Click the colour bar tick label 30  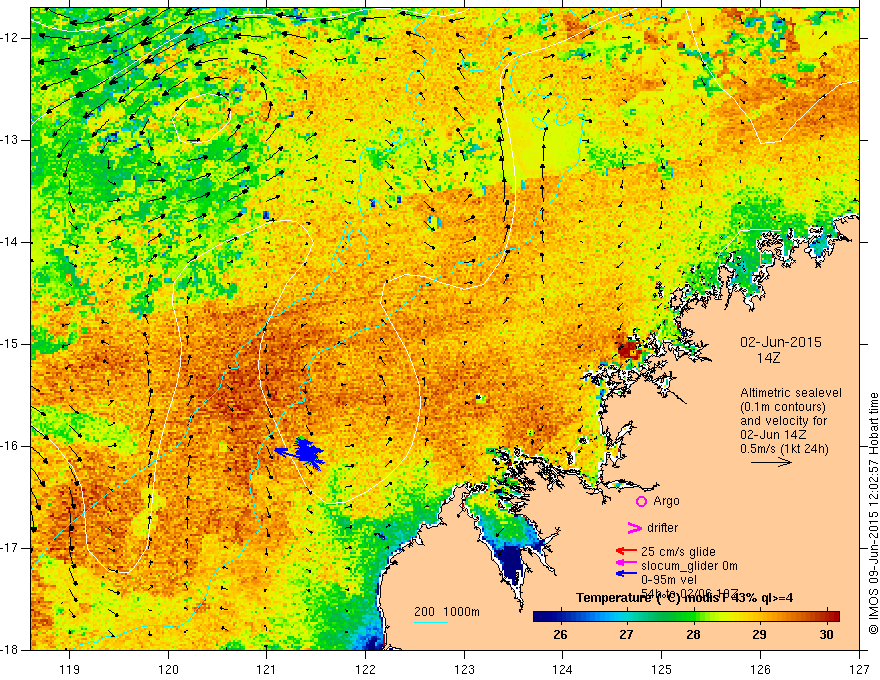(x=826, y=635)
